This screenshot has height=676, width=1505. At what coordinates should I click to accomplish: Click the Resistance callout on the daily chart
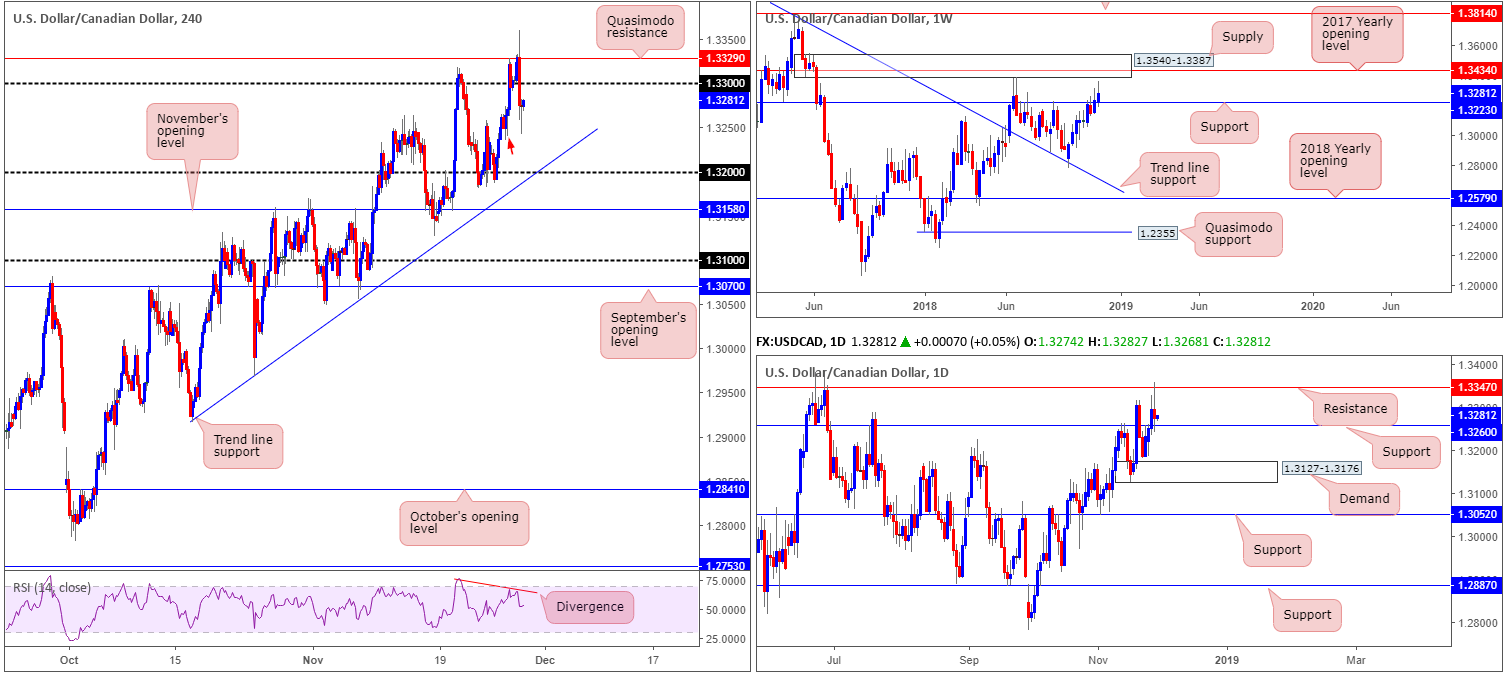coord(1355,408)
